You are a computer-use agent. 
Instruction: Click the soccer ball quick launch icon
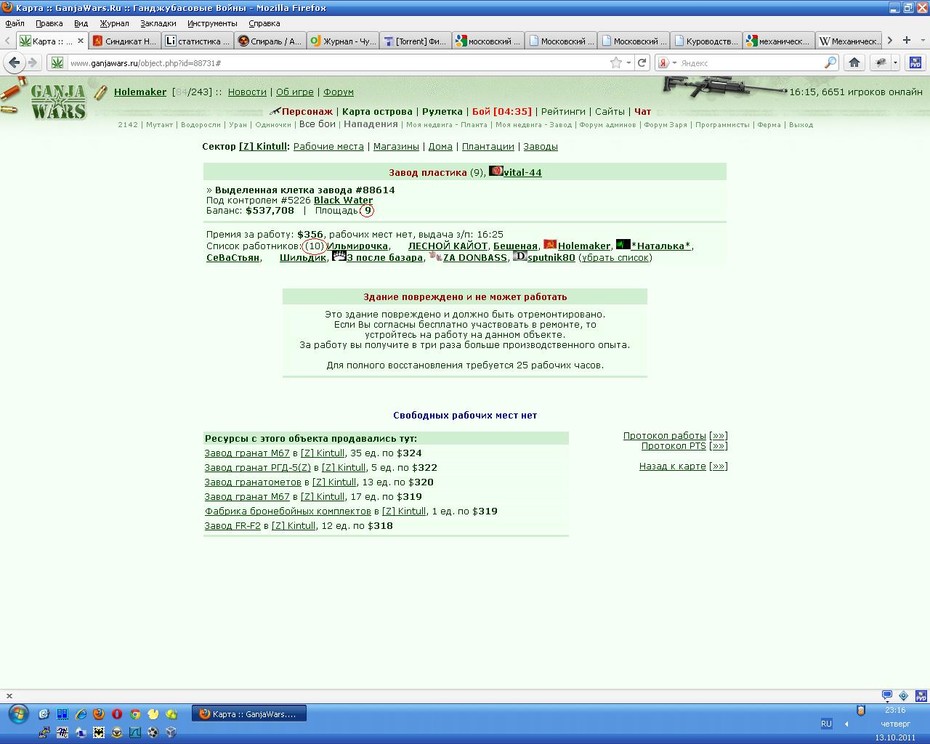tap(153, 733)
